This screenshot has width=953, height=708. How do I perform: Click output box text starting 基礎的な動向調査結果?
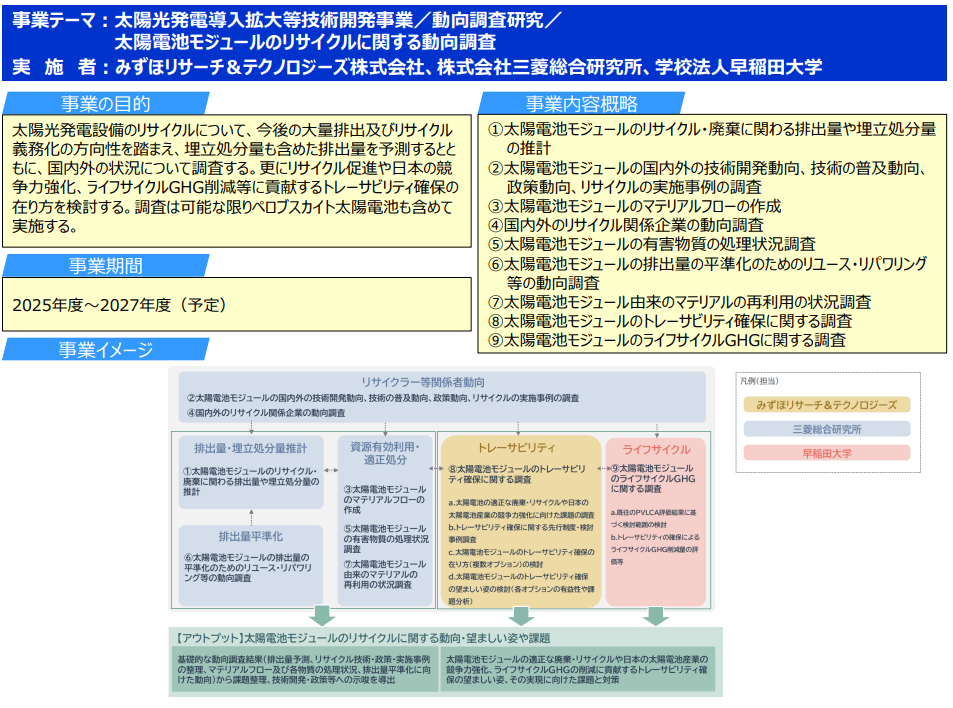(x=304, y=669)
